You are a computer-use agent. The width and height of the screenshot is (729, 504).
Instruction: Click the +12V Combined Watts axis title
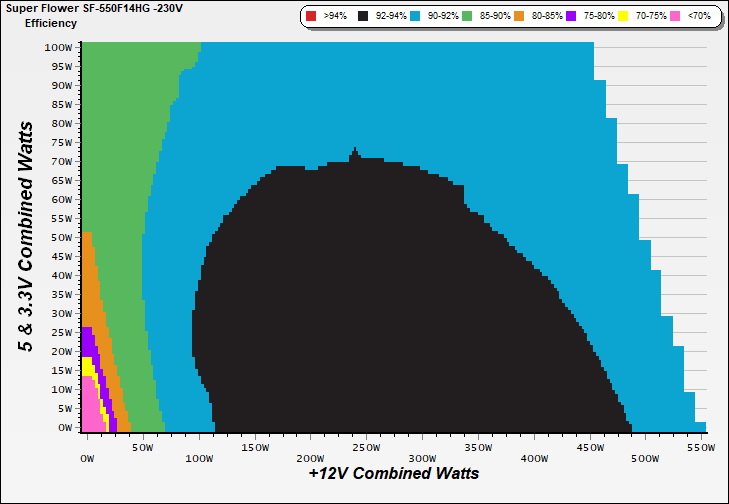(393, 473)
